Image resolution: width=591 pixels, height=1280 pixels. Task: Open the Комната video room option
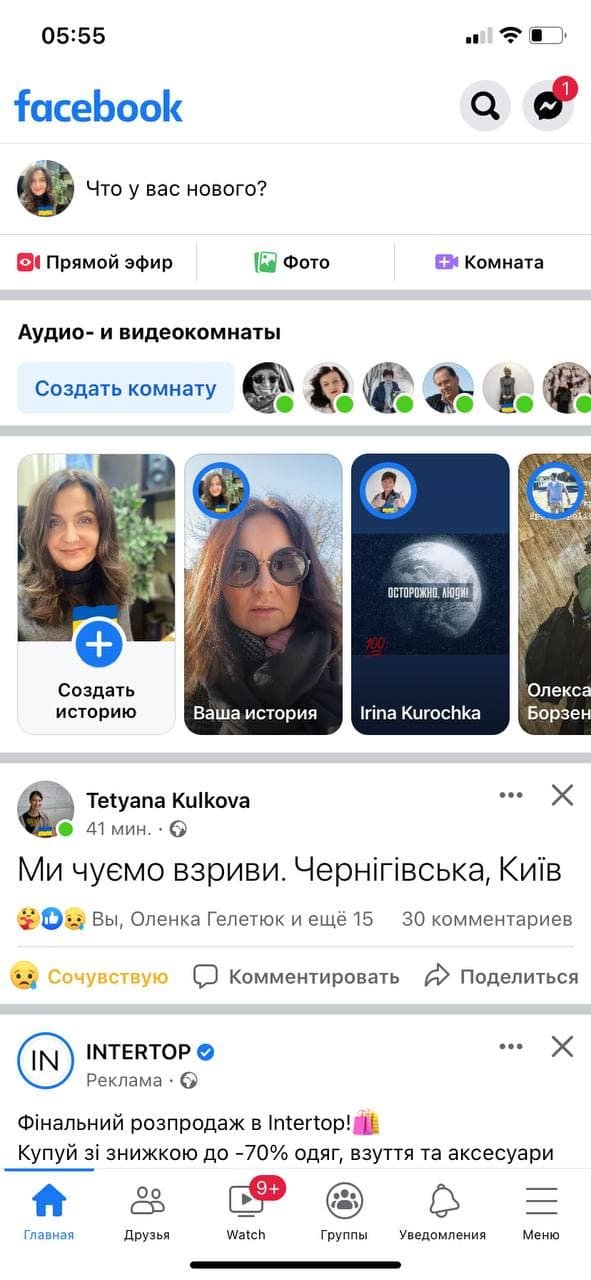pyautogui.click(x=489, y=262)
